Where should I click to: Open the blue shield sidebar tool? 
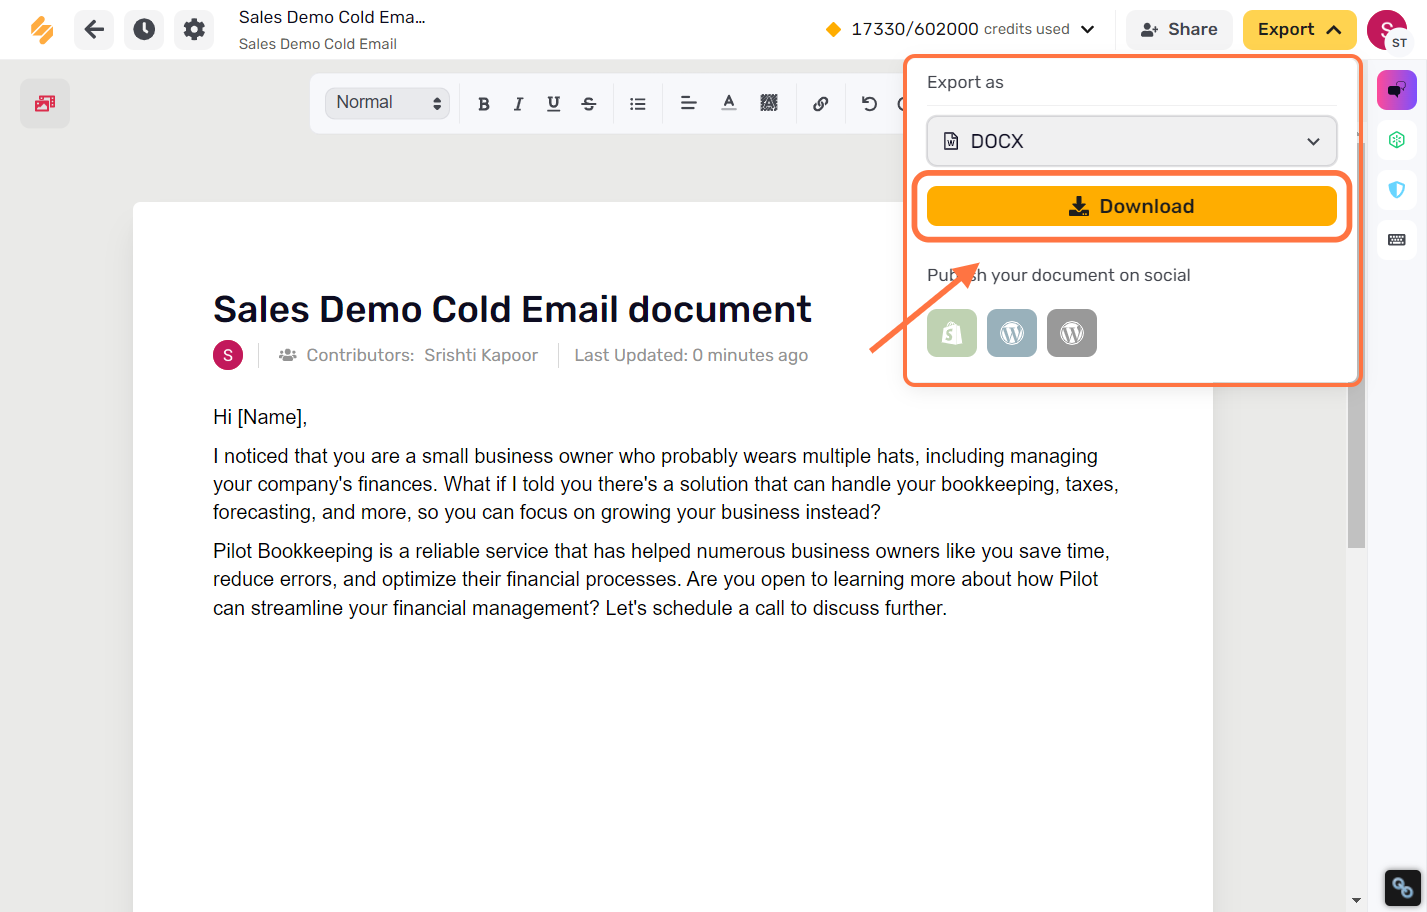pos(1397,190)
